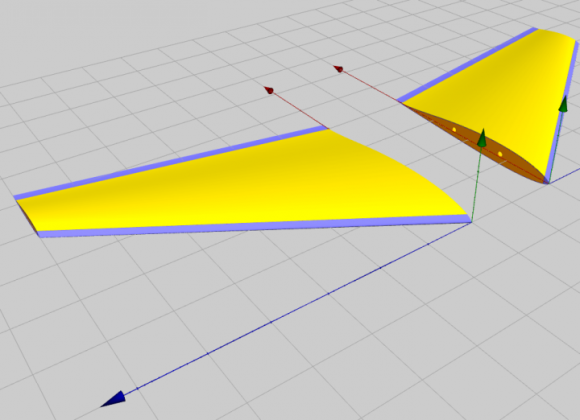Click the green arrowhead at right wing edge
This screenshot has height=420, width=580.
[x=563, y=104]
